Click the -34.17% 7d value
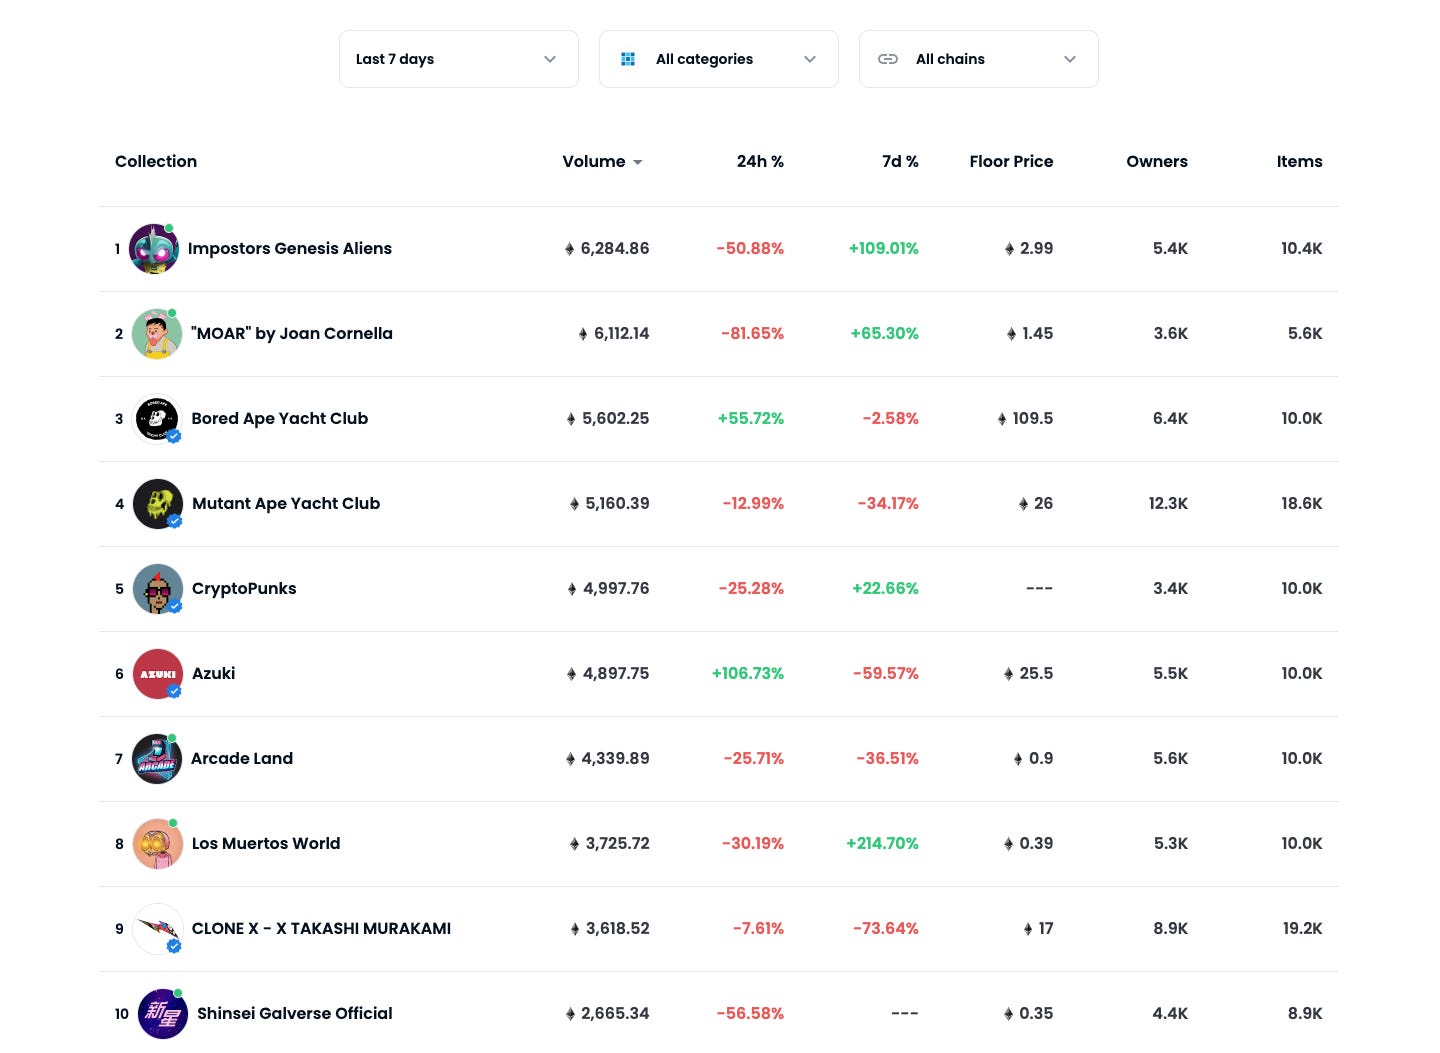1440x1053 pixels. 888,503
